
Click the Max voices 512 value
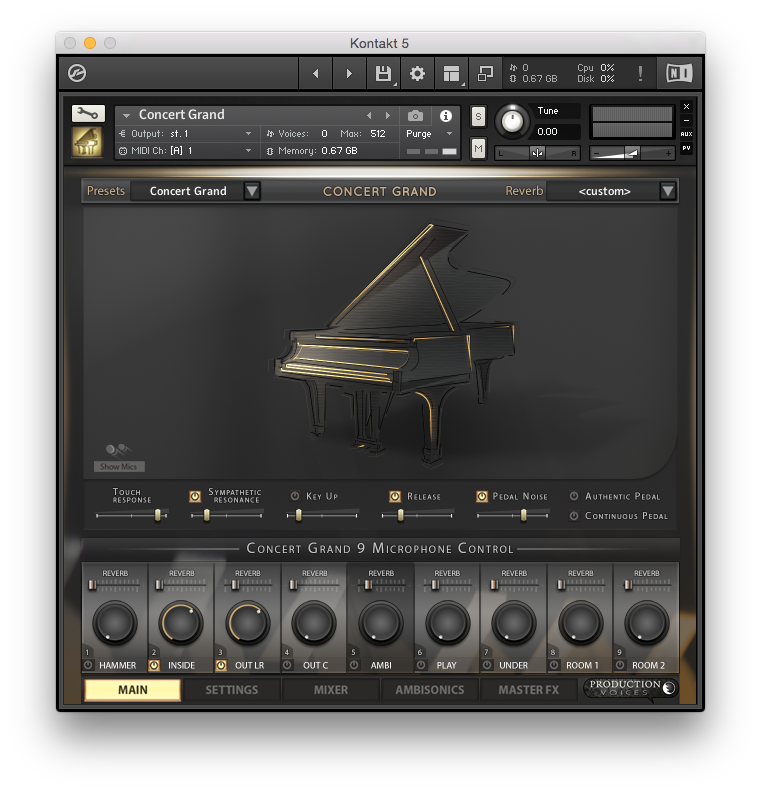(x=378, y=134)
